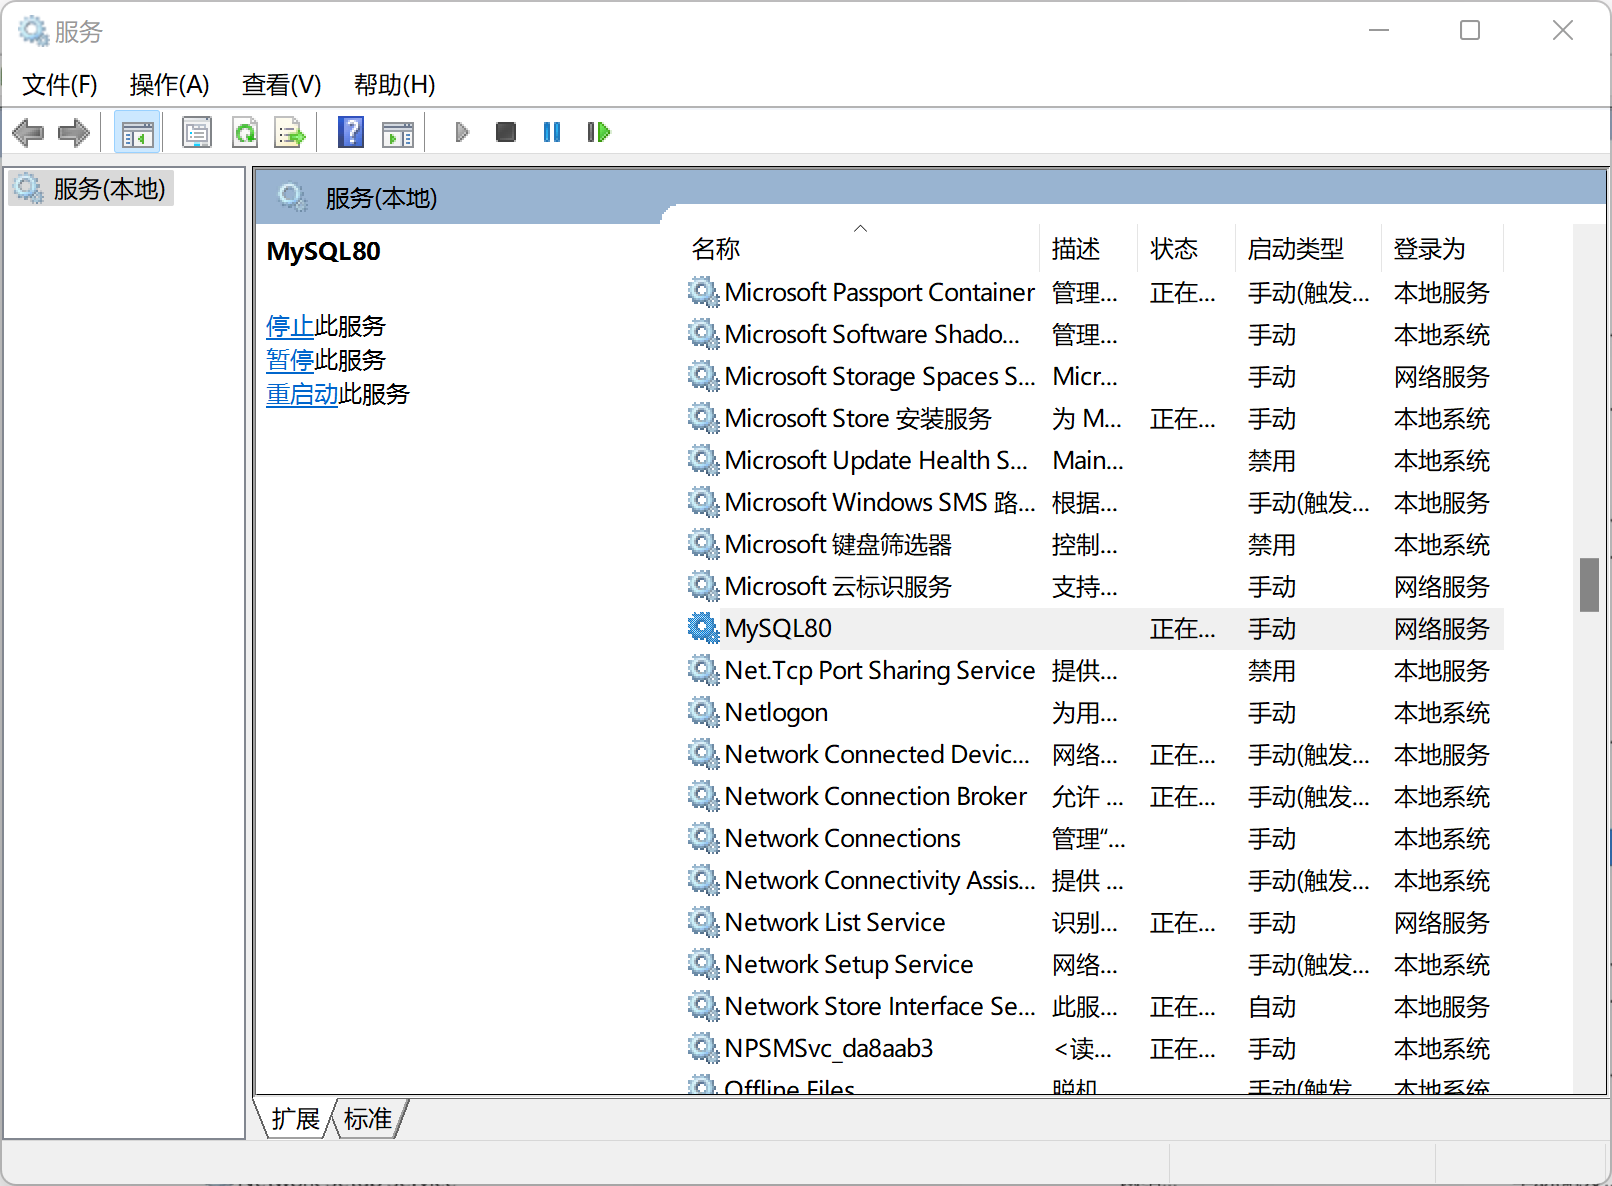This screenshot has width=1612, height=1186.
Task: Select the Network Connectivity Assis... row
Action: pos(1095,880)
